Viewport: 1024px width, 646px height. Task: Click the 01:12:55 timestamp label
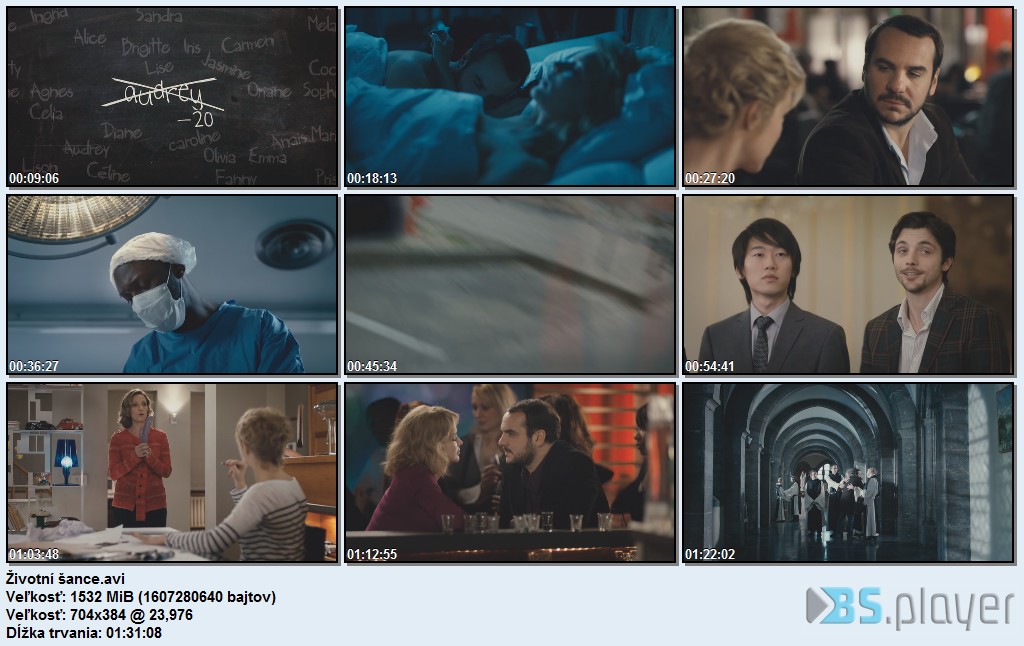point(372,555)
